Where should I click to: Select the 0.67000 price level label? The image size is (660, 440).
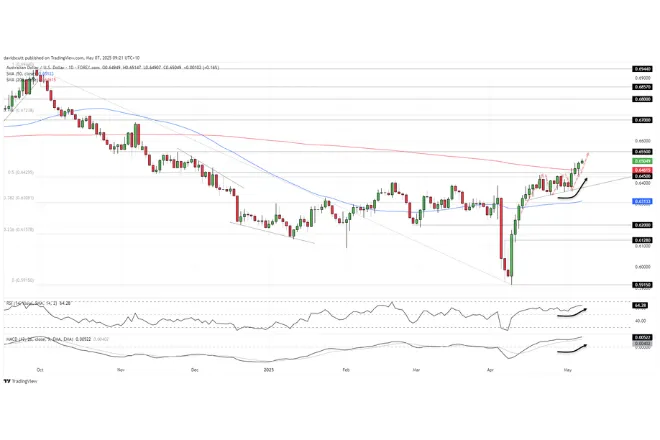pyautogui.click(x=642, y=120)
